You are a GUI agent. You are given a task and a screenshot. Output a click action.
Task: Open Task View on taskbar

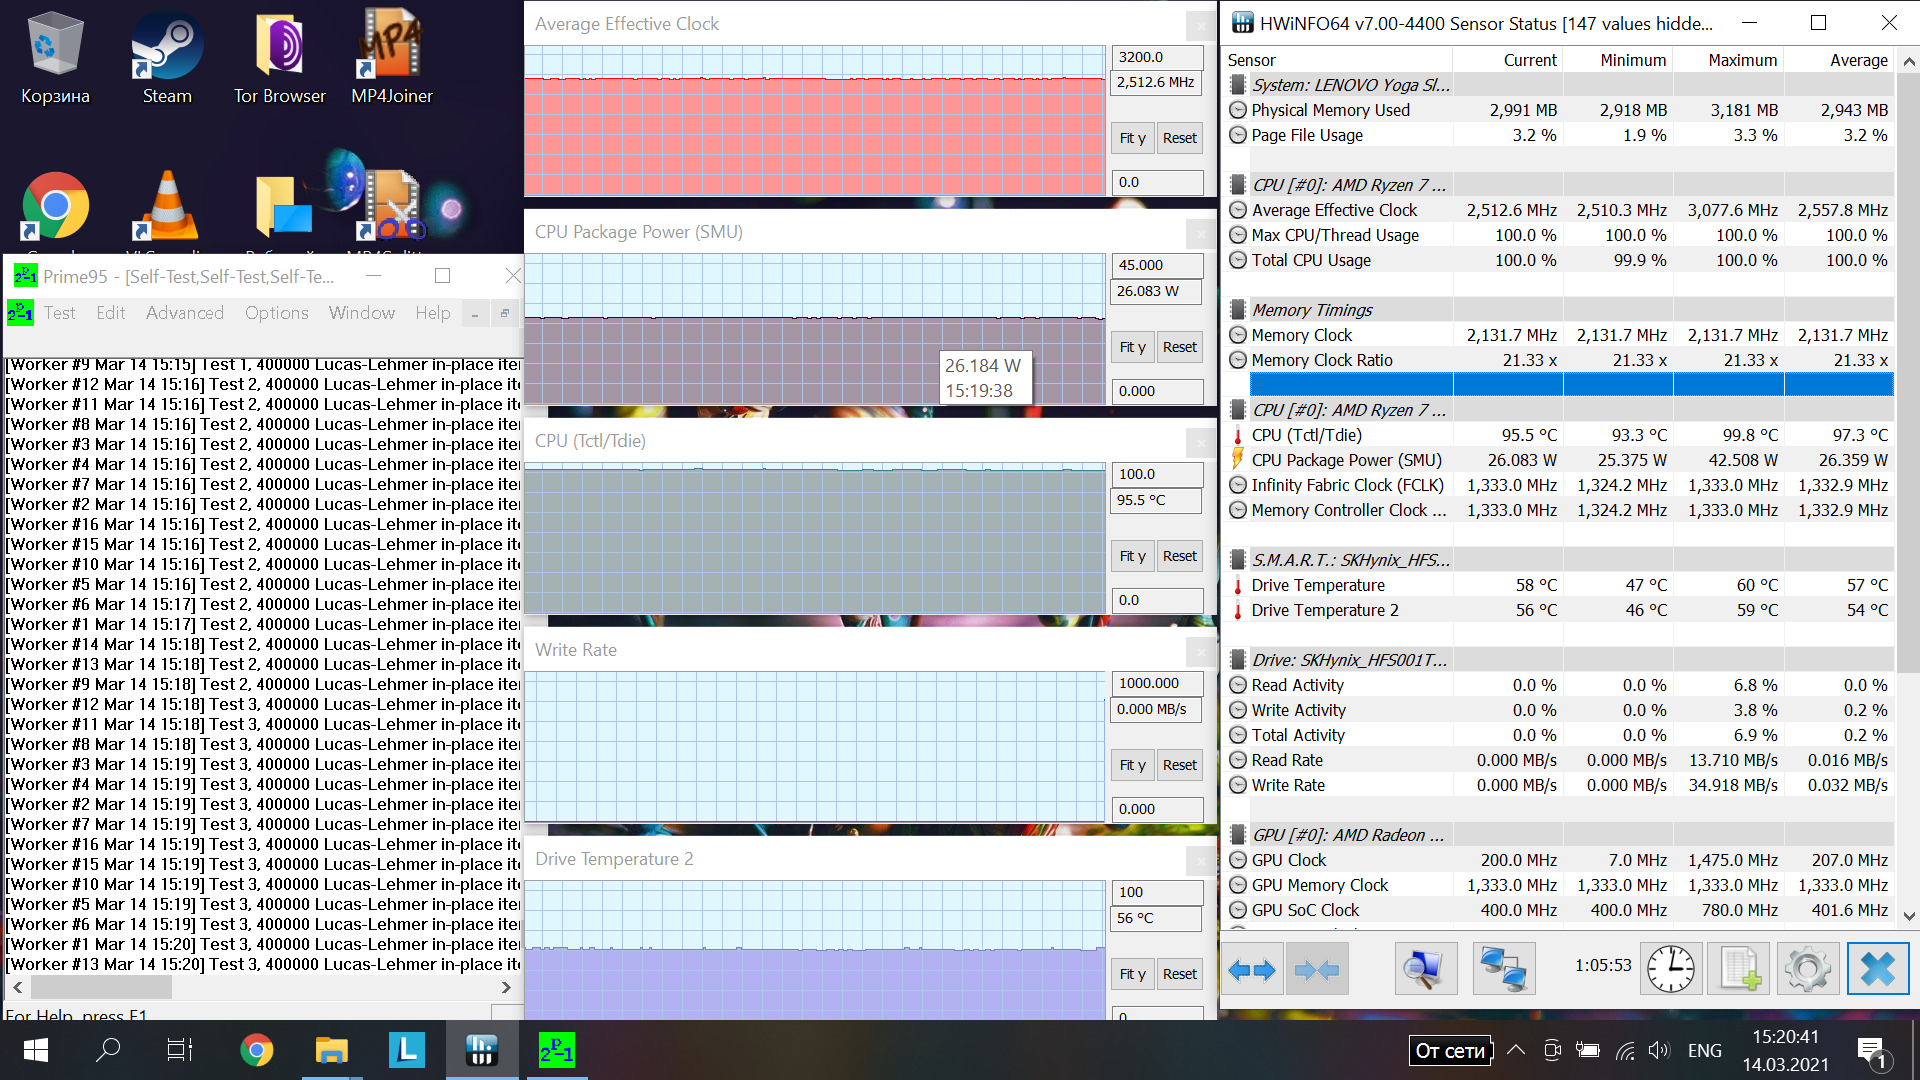click(180, 1050)
